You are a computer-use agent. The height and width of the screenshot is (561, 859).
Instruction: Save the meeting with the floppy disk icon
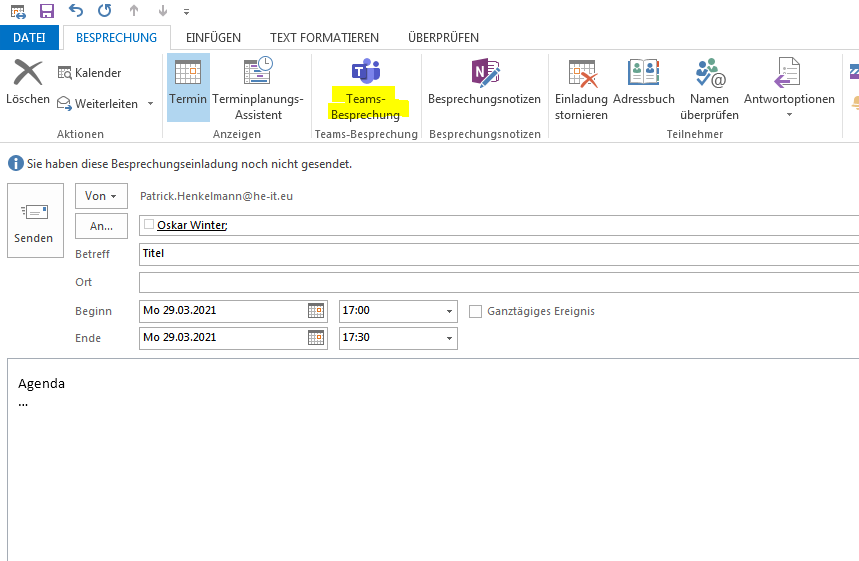click(x=46, y=11)
